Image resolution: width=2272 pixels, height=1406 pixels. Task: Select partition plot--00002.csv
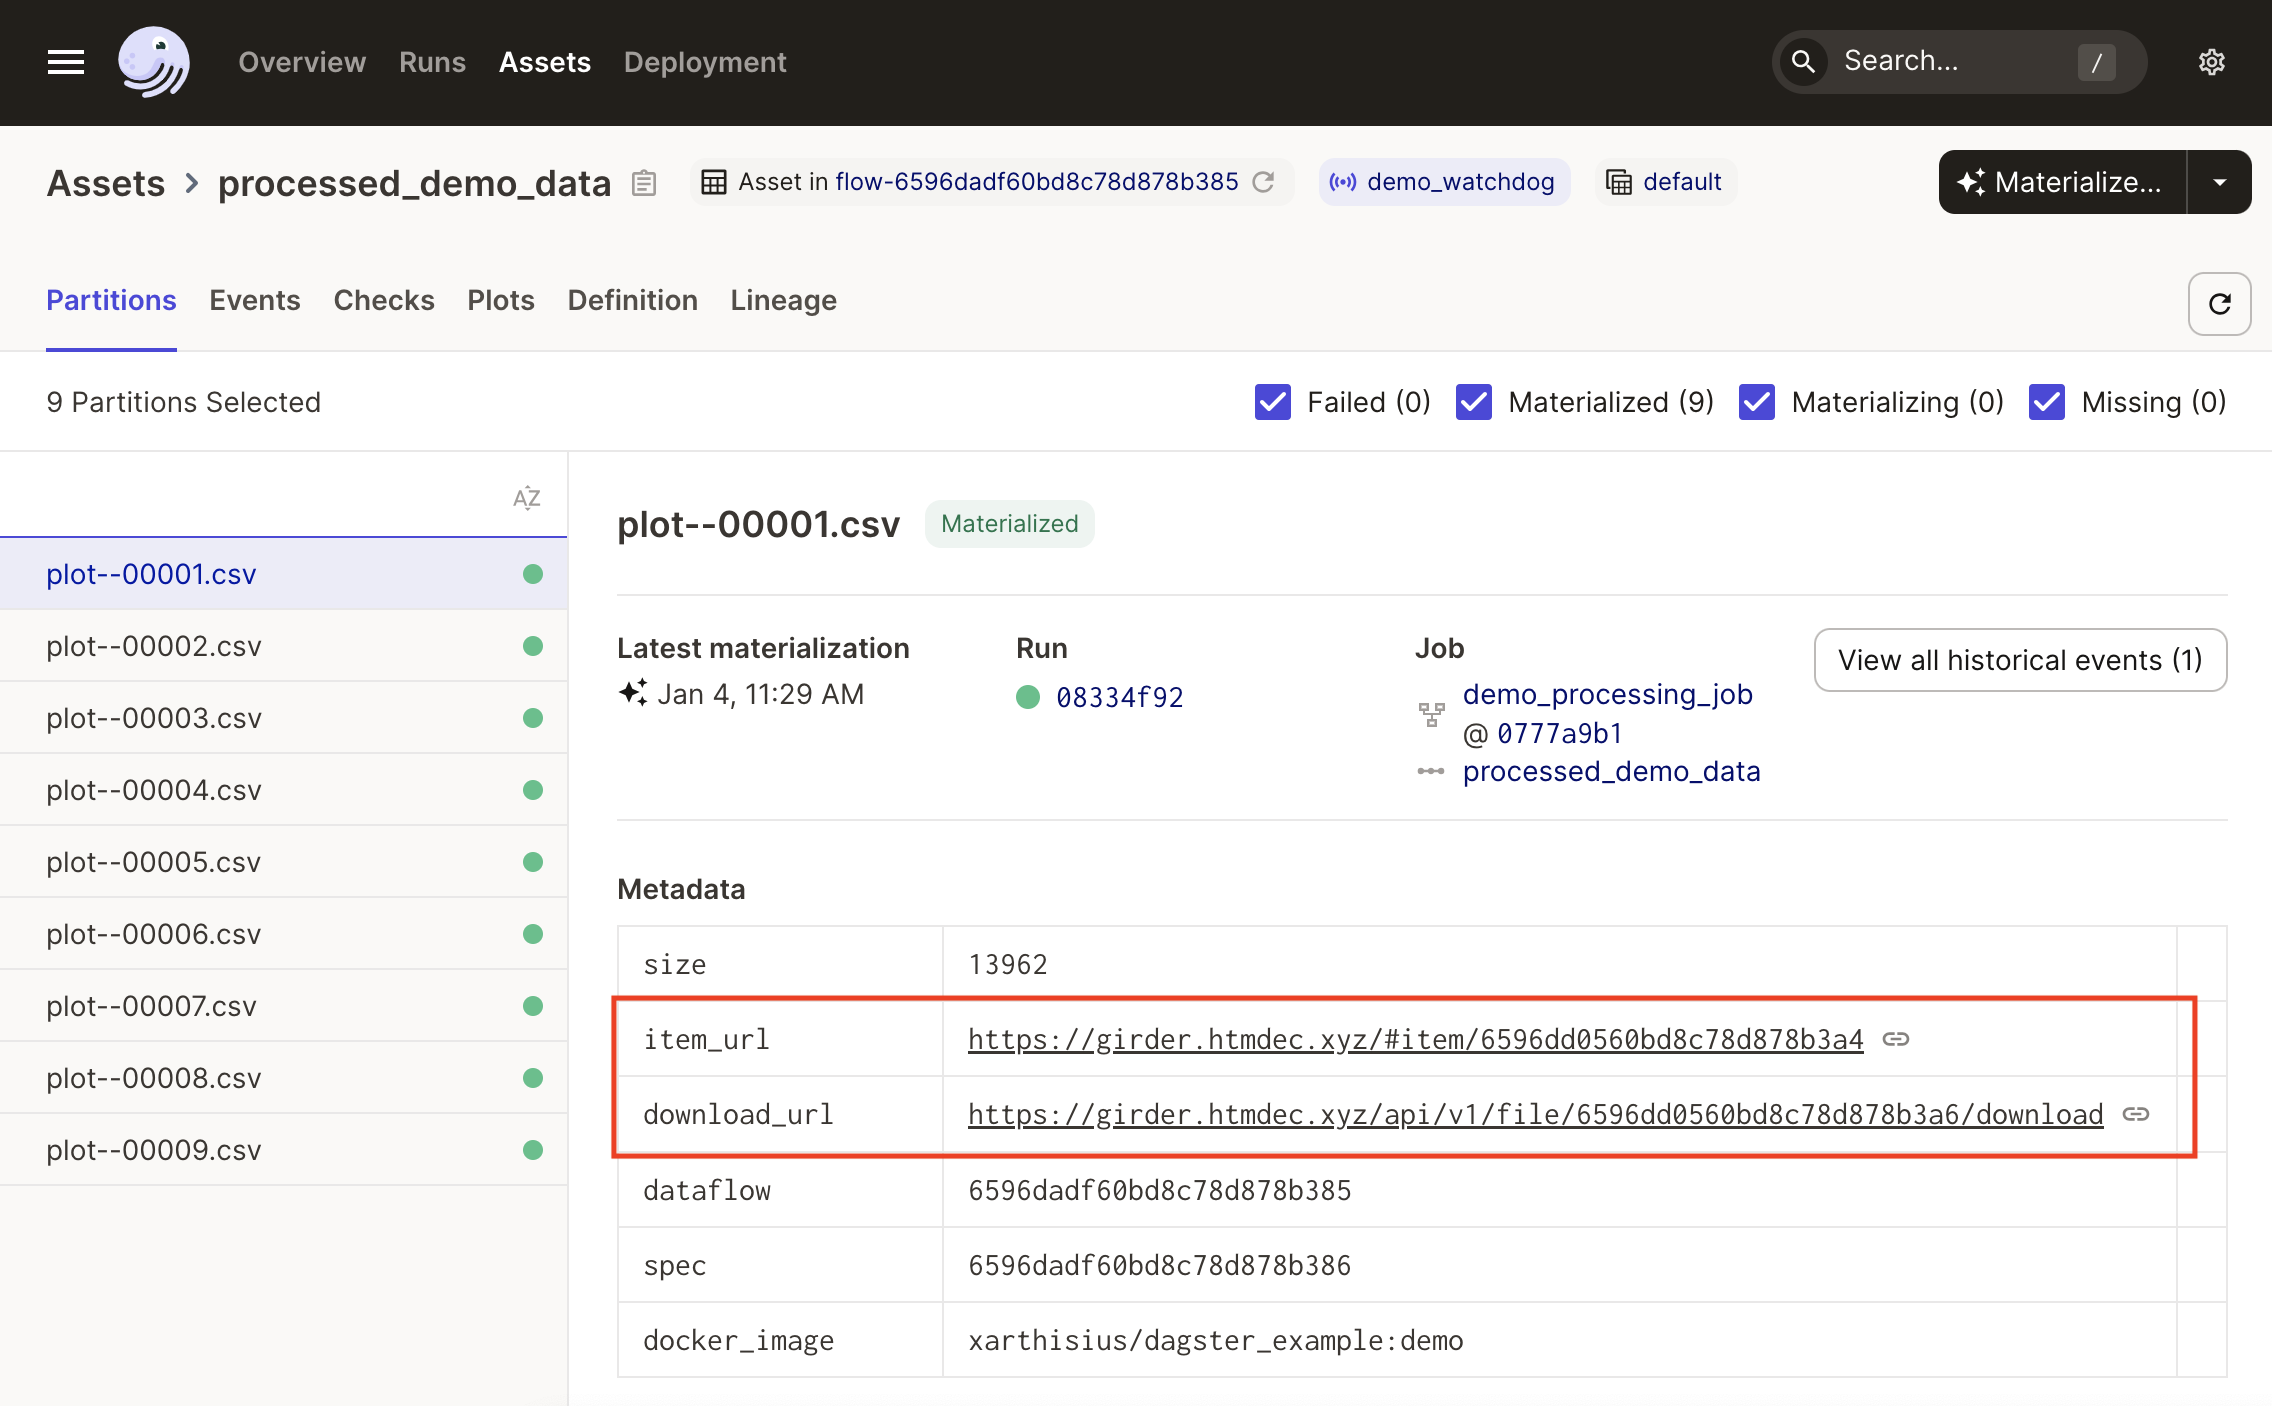point(284,646)
